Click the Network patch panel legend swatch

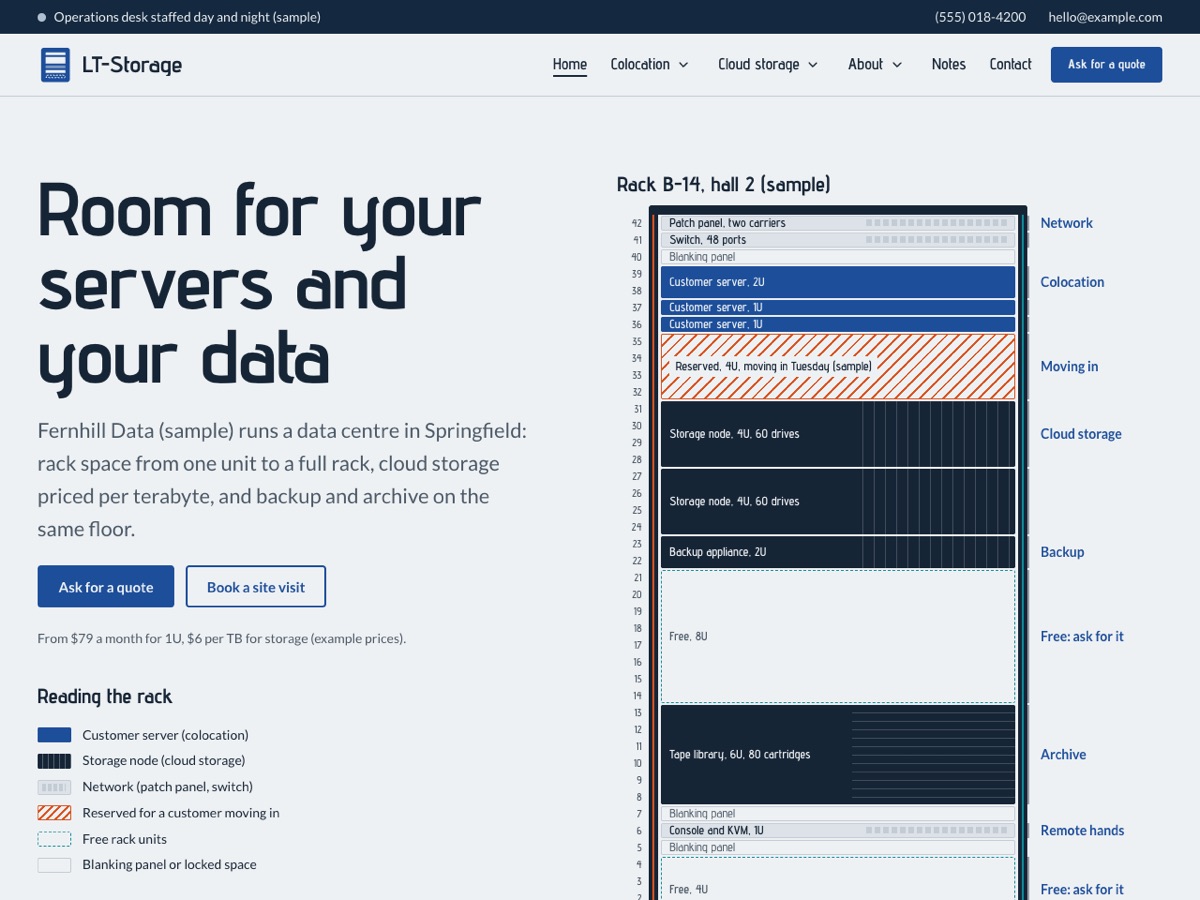54,787
